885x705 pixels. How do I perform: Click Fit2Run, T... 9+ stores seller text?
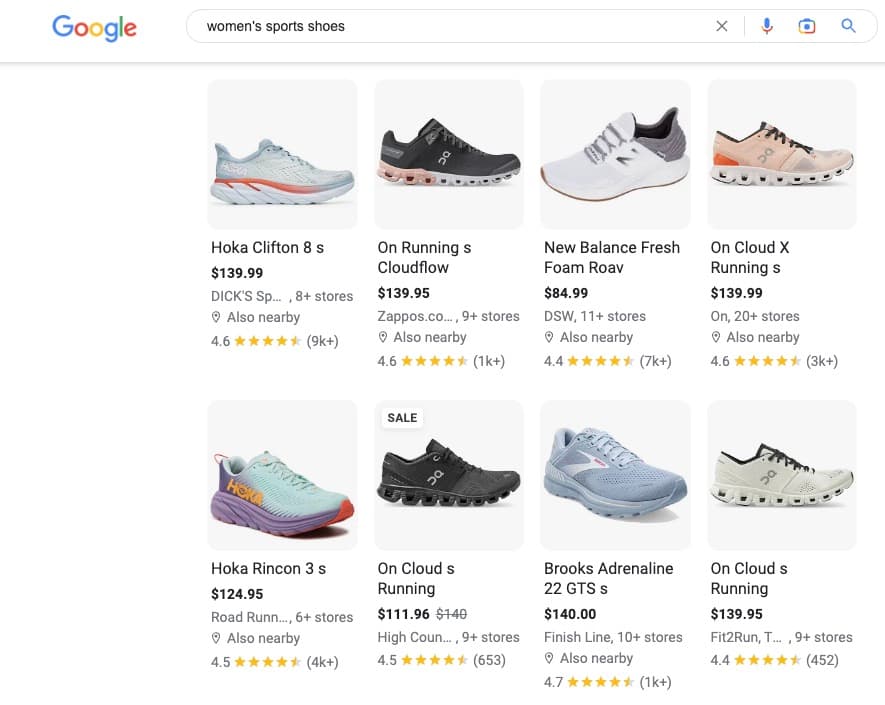coord(781,637)
